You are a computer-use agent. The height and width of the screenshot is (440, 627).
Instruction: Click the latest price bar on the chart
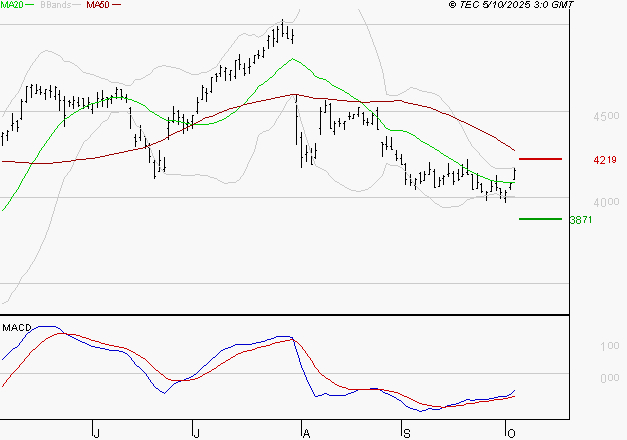coord(514,175)
